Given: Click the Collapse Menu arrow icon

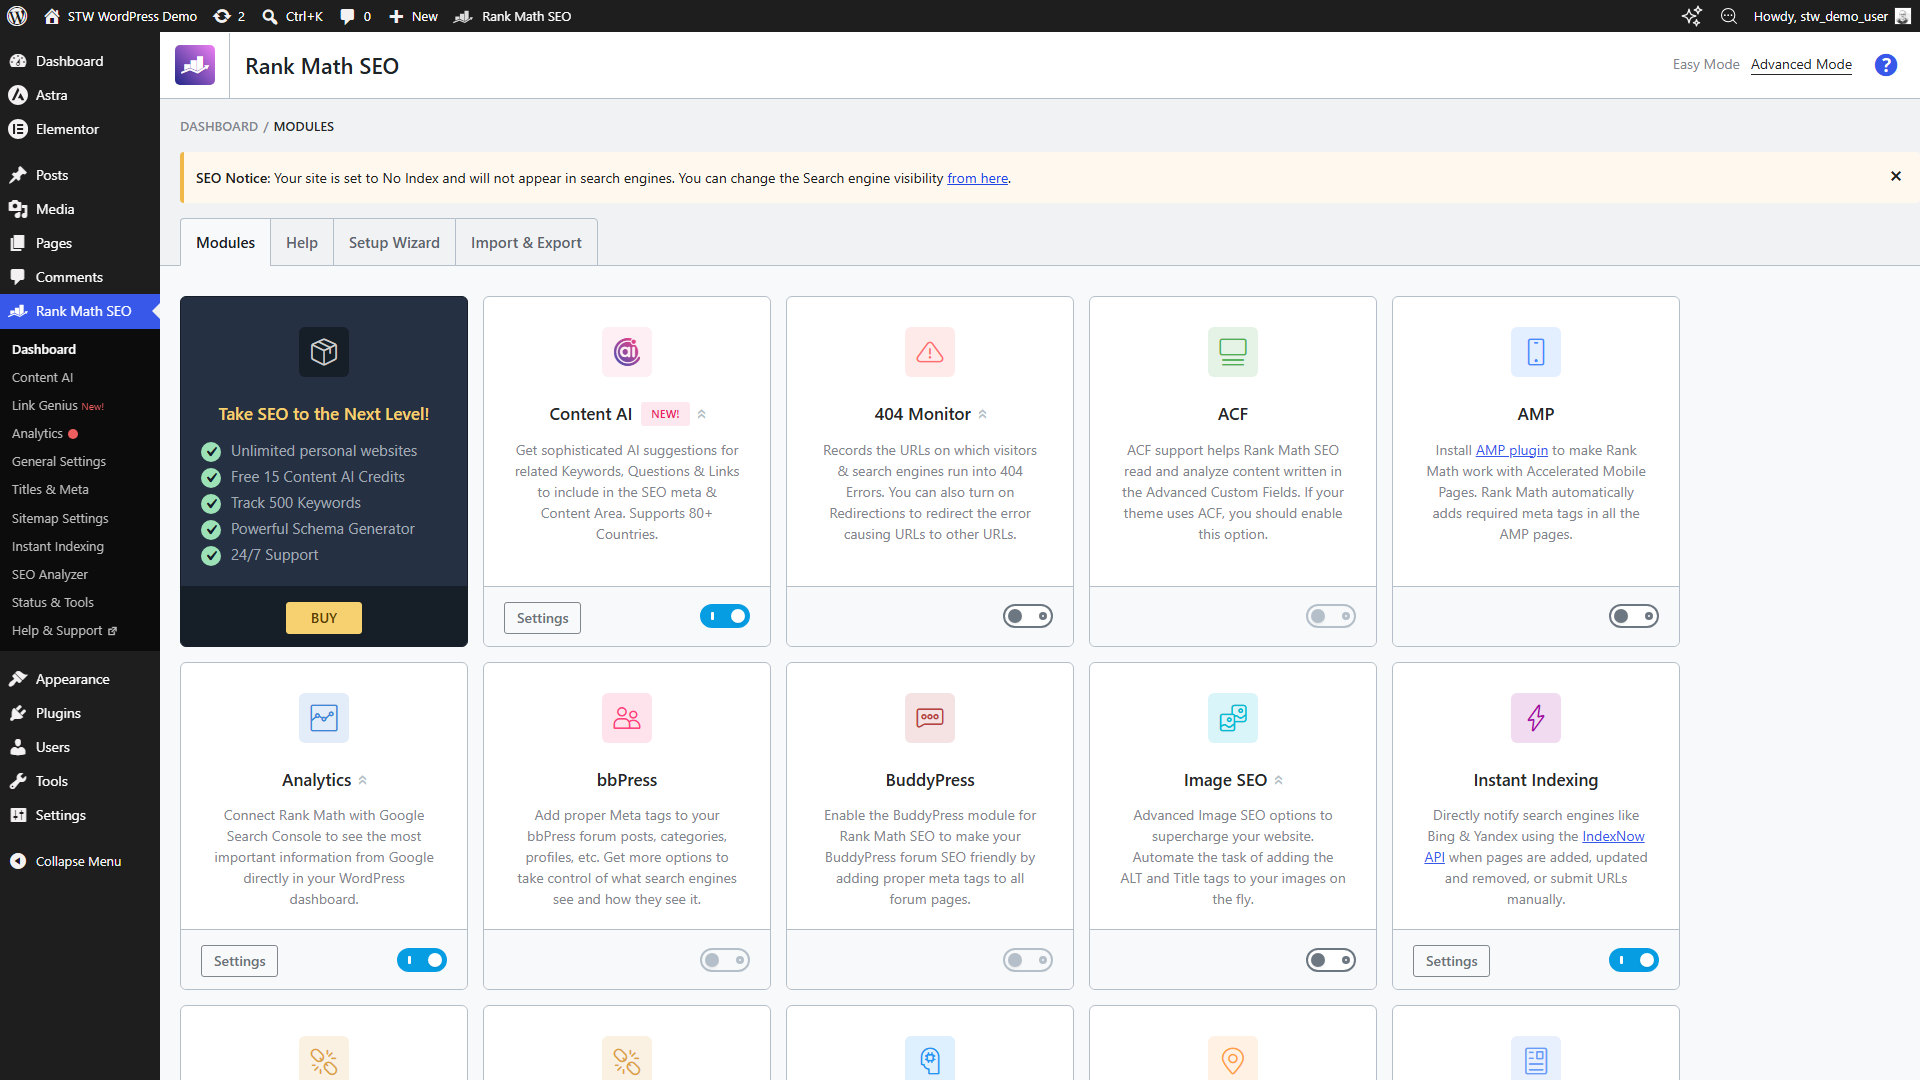Looking at the screenshot, I should [18, 861].
